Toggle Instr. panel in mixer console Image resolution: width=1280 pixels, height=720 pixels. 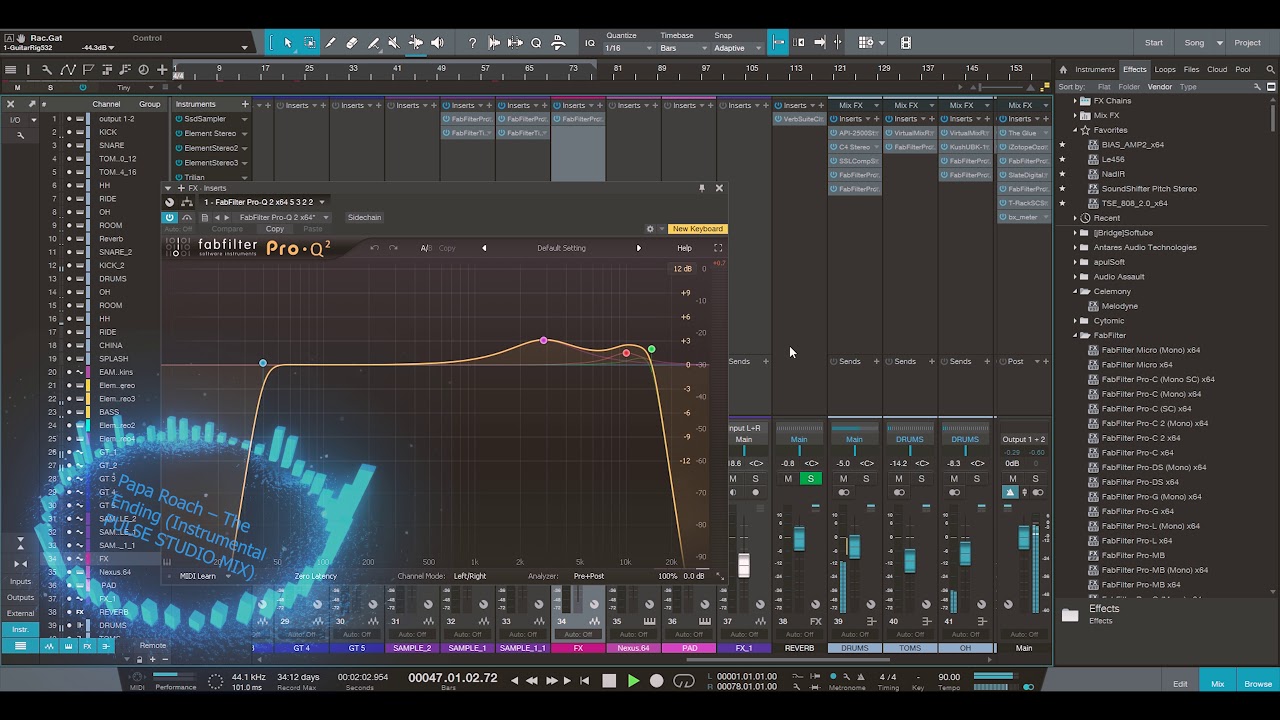click(x=20, y=630)
